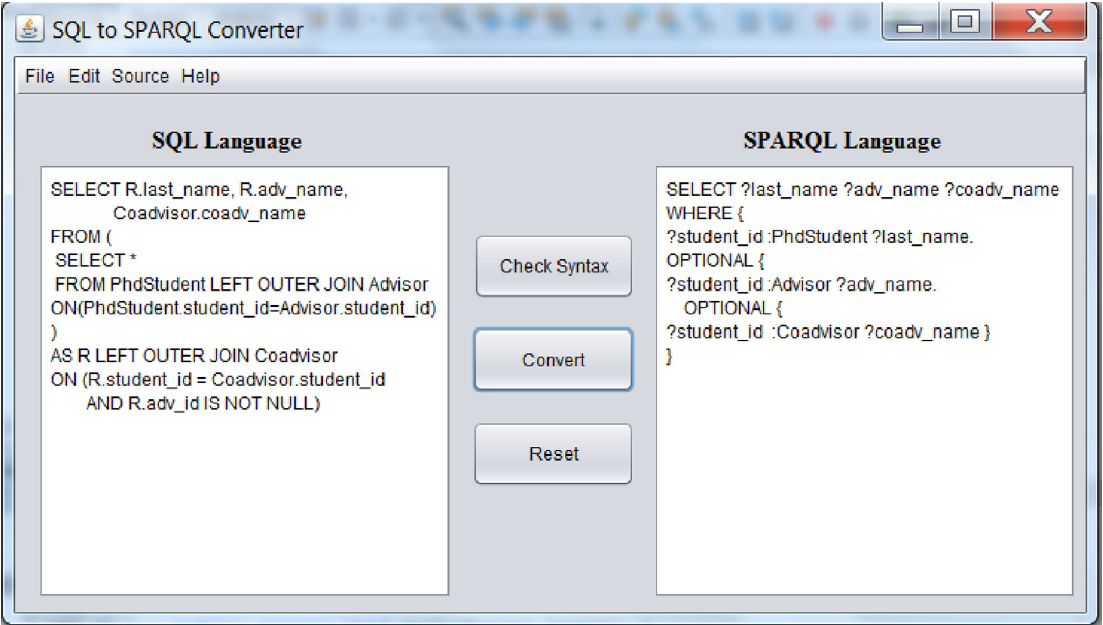Open the File menu
This screenshot has width=1103, height=625.
[x=39, y=77]
